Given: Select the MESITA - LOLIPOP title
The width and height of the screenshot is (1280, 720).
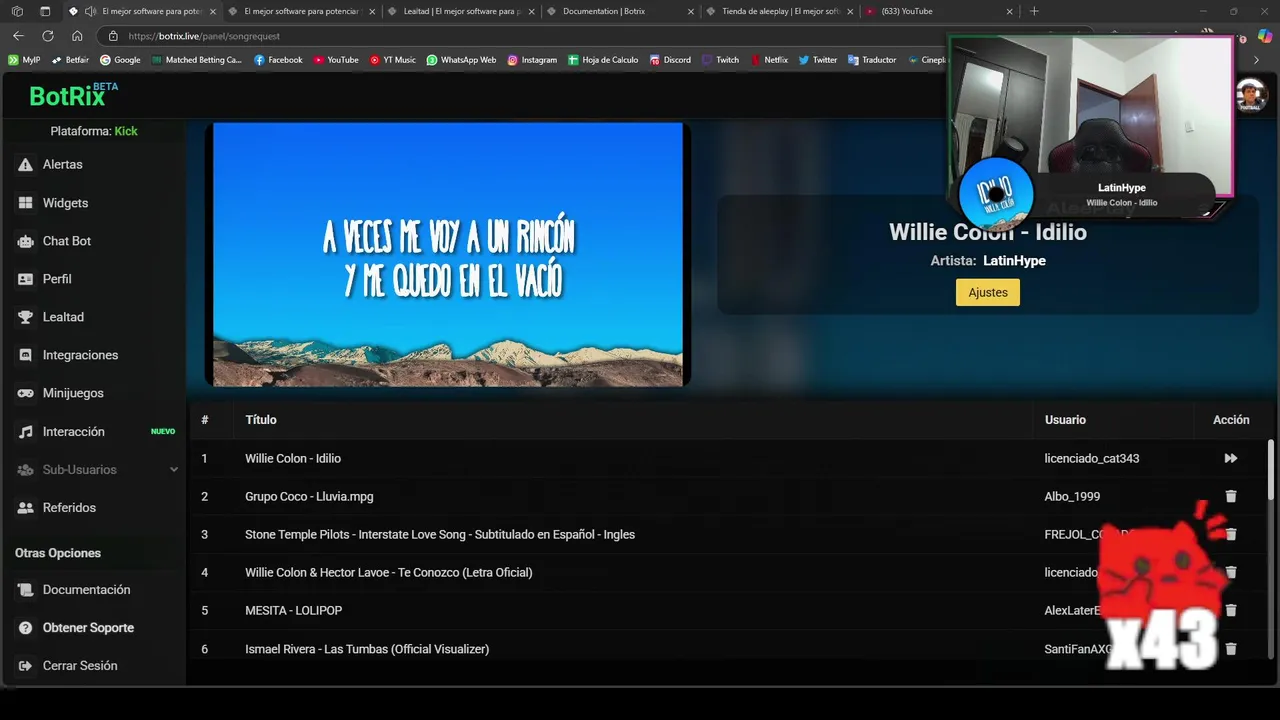Looking at the screenshot, I should pyautogui.click(x=293, y=610).
